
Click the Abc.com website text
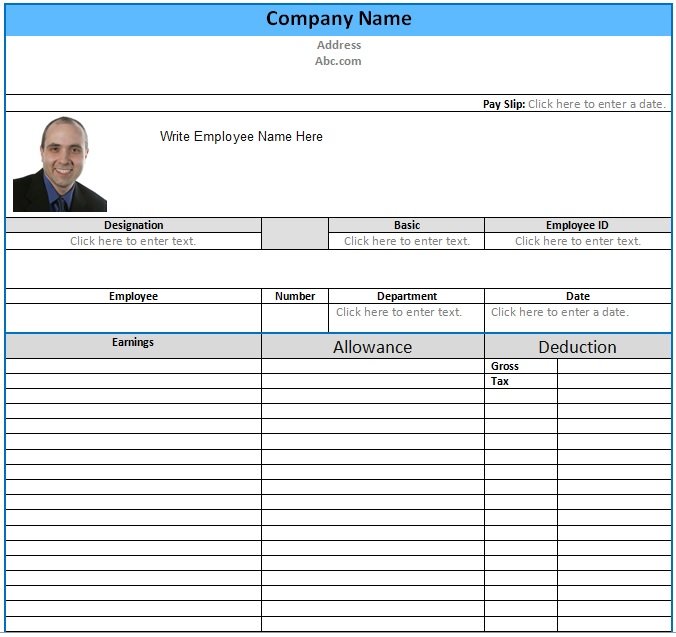tap(338, 61)
